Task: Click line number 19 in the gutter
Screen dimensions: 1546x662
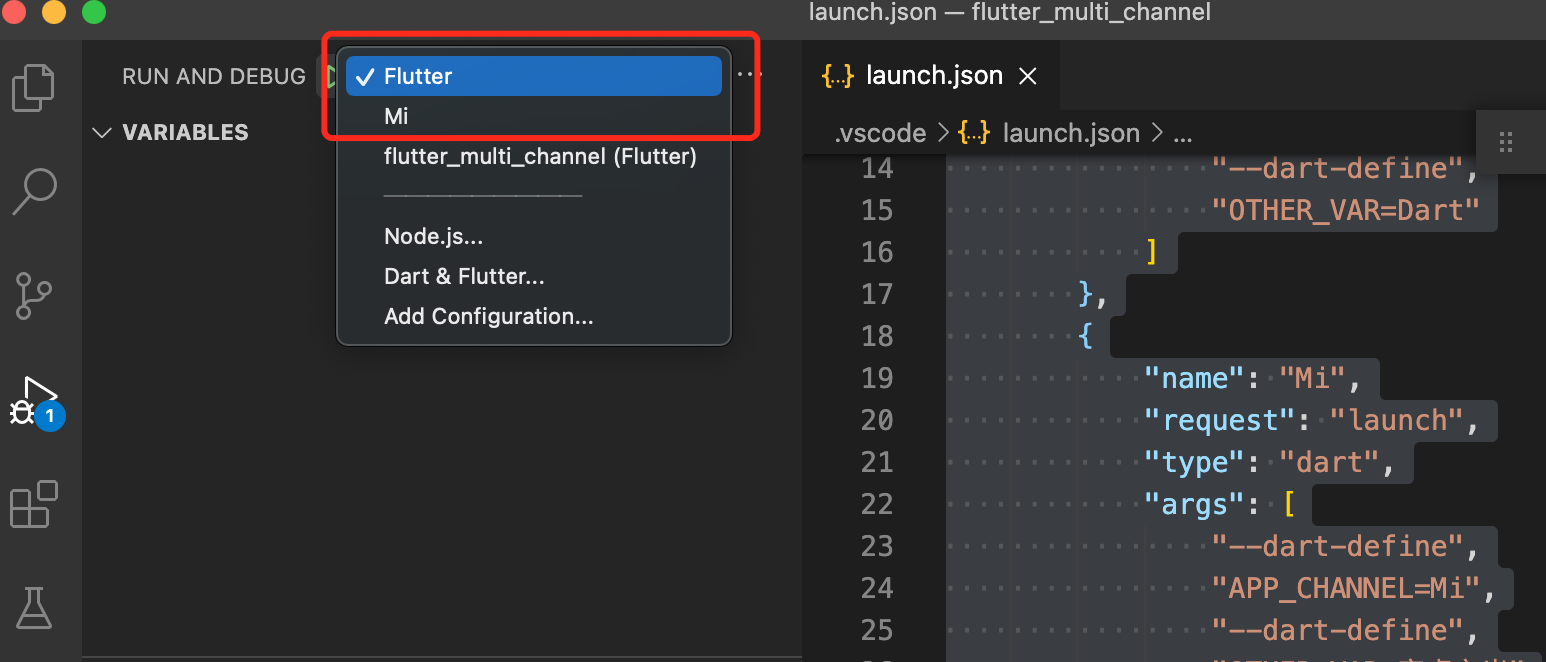Action: (876, 378)
